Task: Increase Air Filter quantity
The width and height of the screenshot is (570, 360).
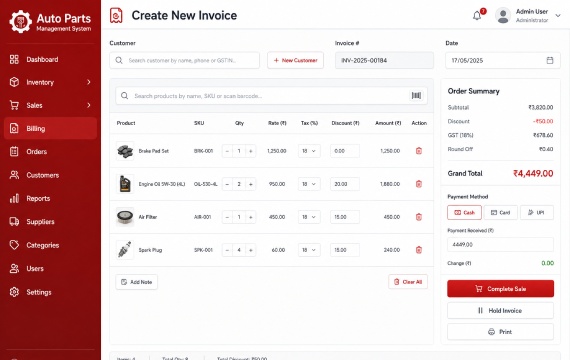Action: [250, 217]
